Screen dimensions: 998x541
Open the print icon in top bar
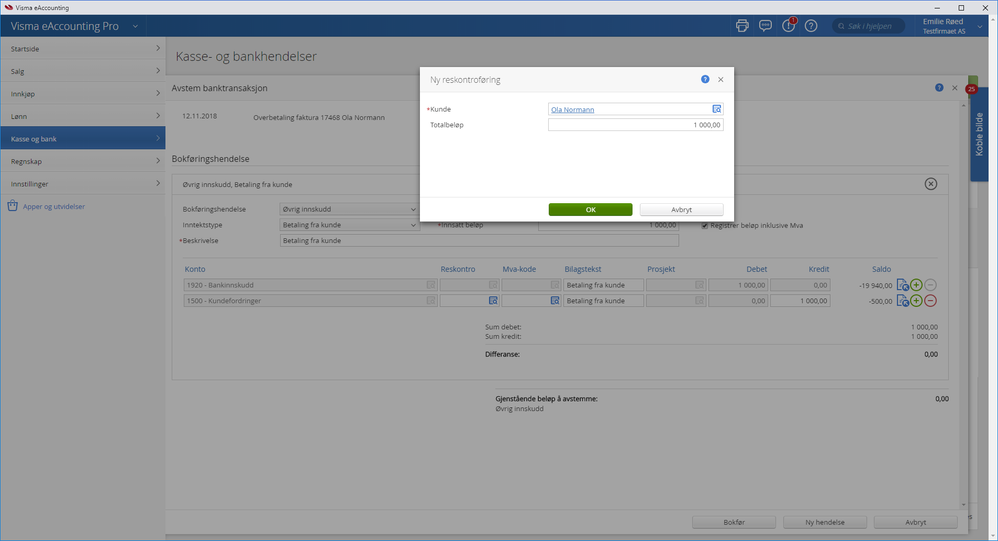(742, 26)
